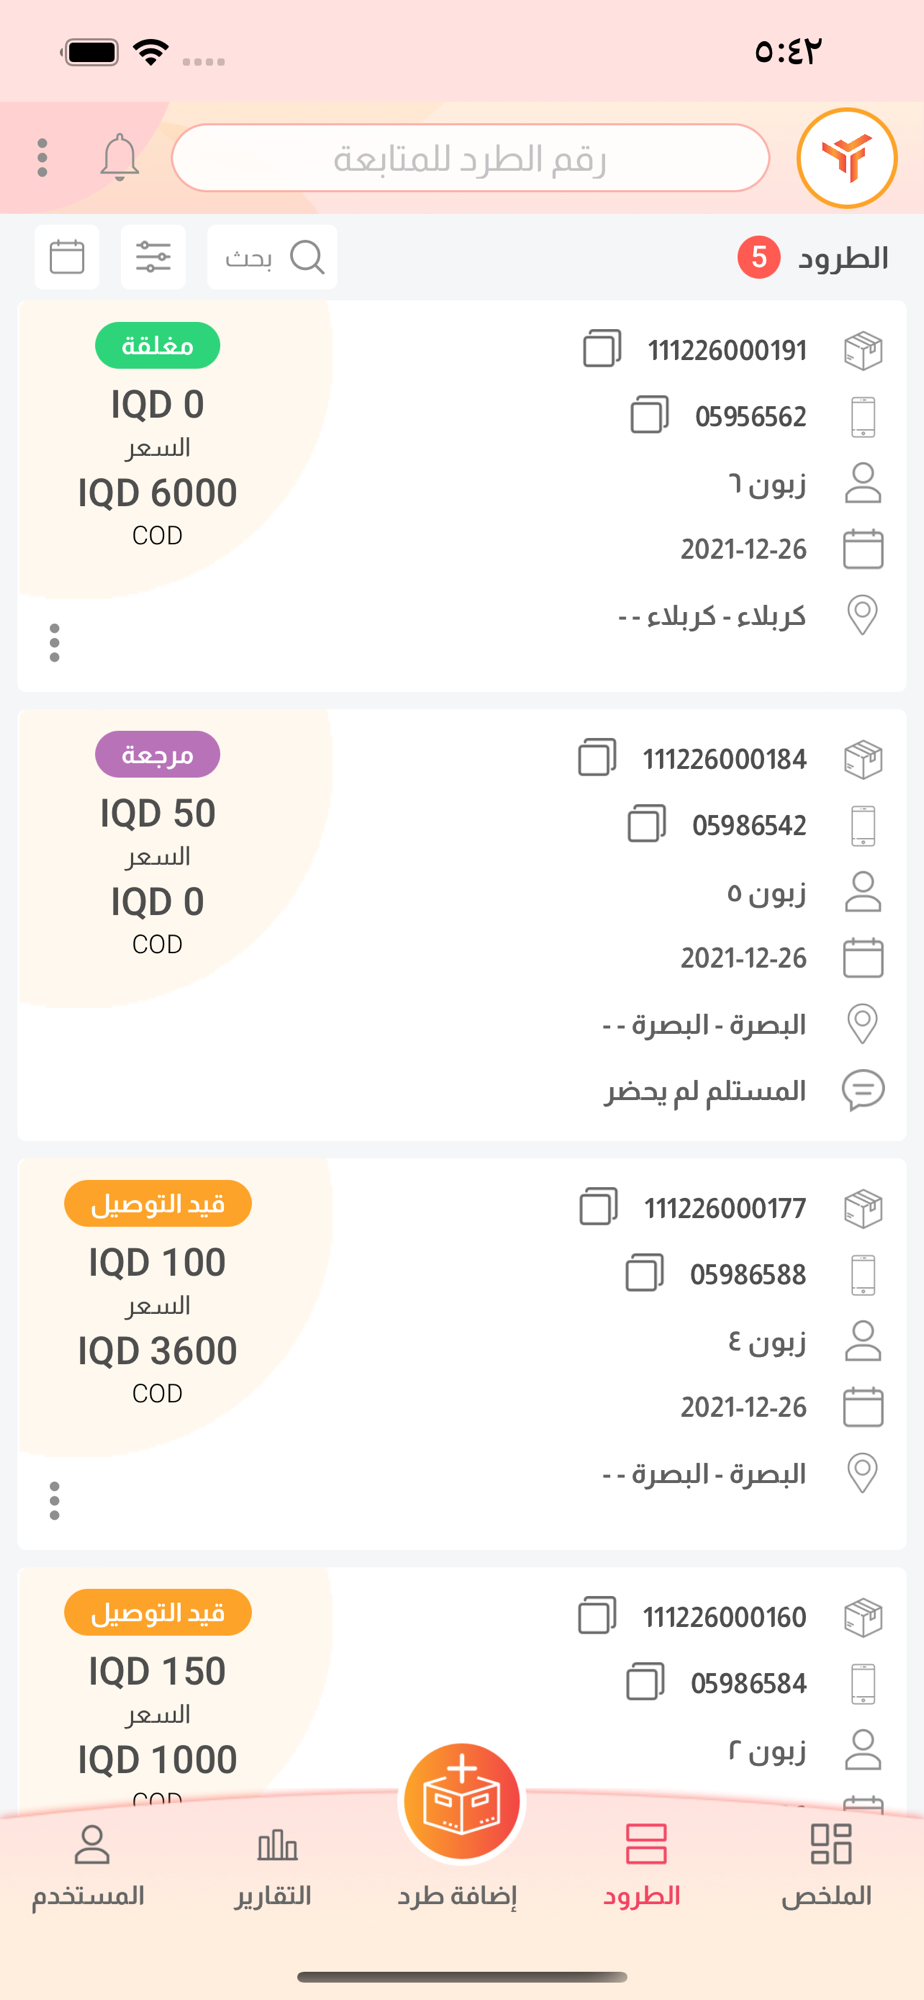Open options menu for parcel 111226000191
The width and height of the screenshot is (924, 2000).
point(55,643)
